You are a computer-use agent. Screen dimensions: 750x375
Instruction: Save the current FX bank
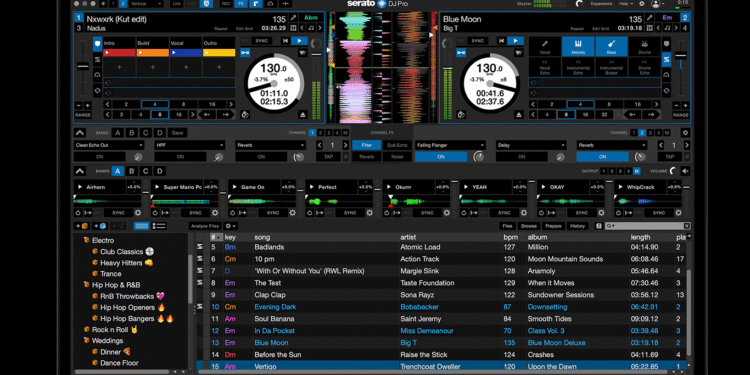(x=177, y=133)
